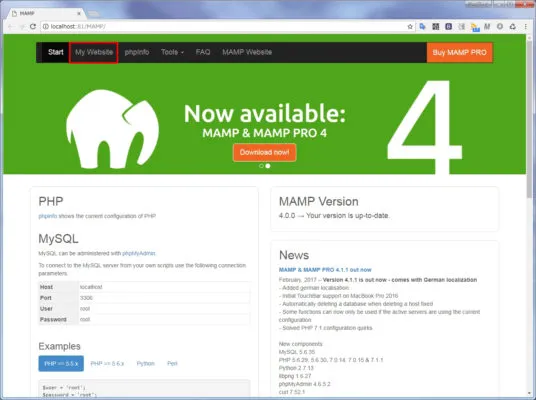
Task: Click the phpInfo link under PHP
Action: point(48,216)
